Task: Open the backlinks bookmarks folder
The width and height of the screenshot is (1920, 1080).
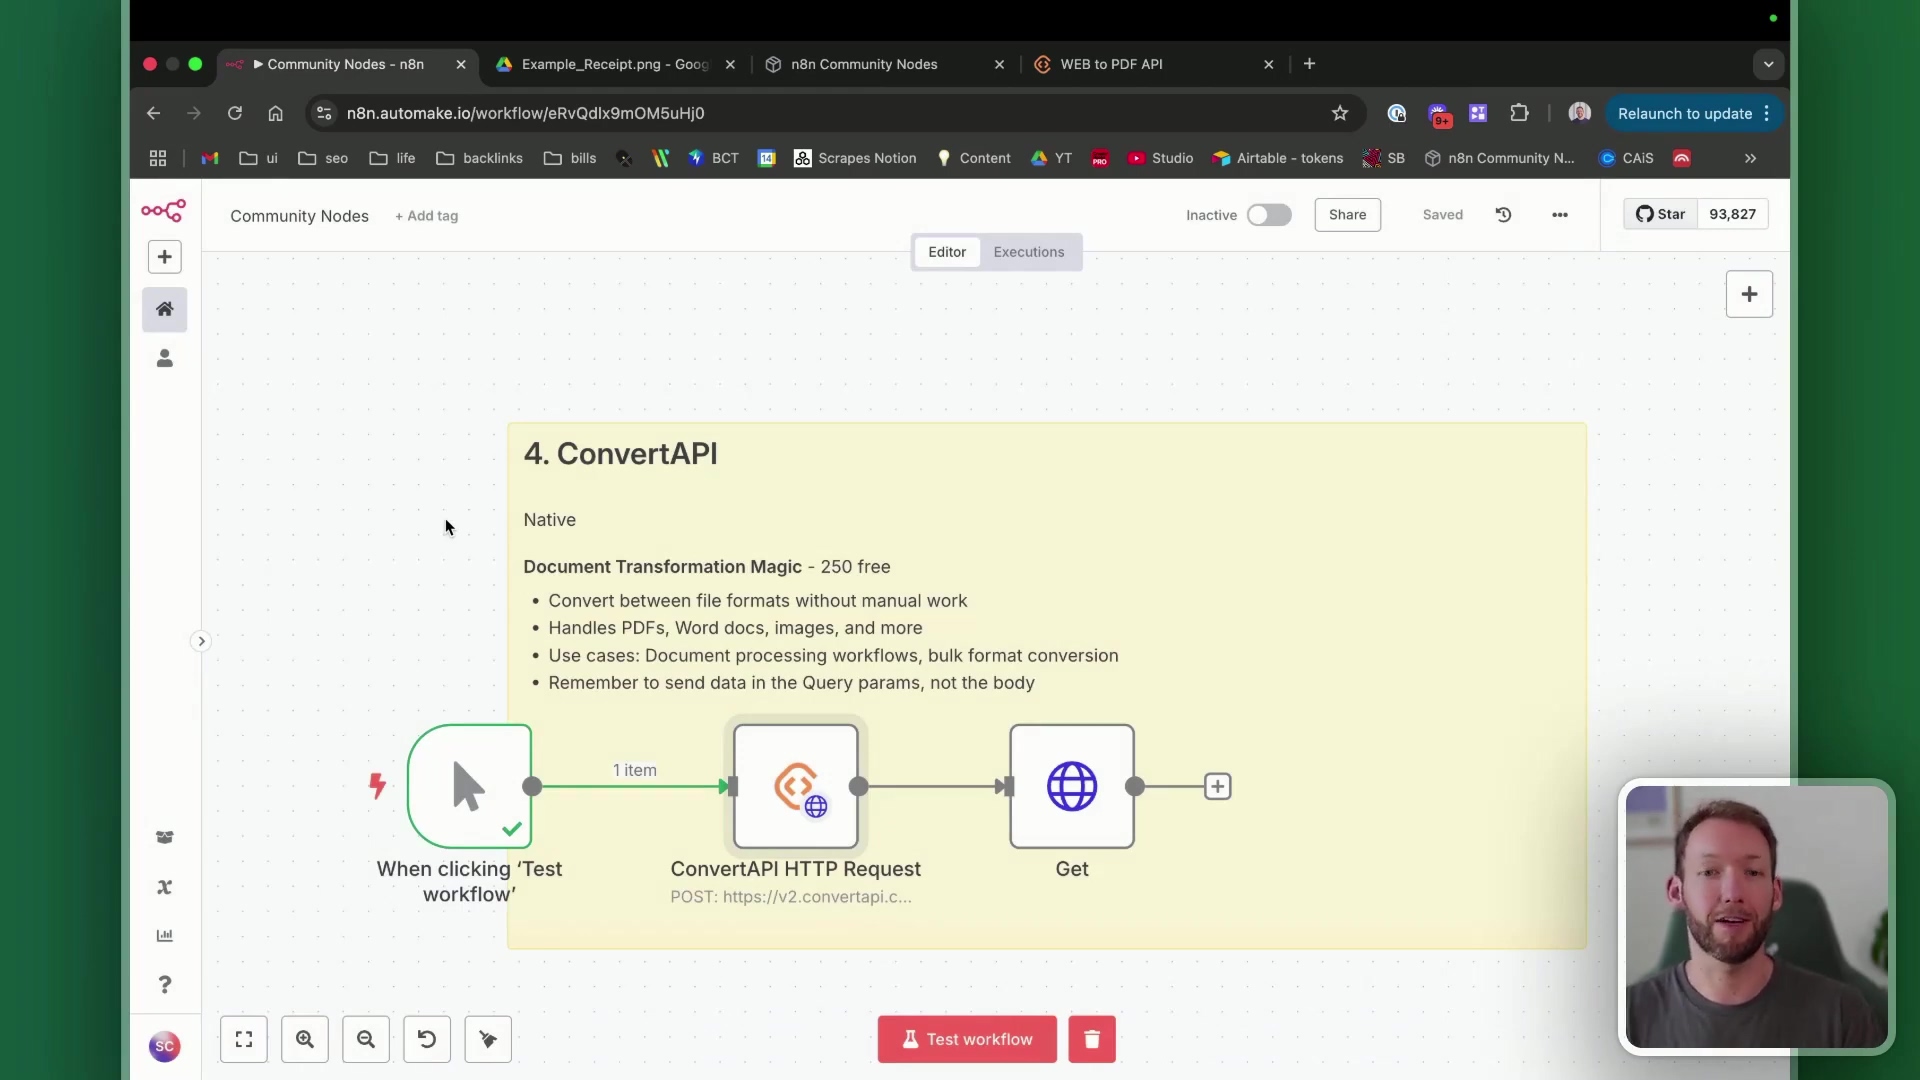Action: tap(480, 158)
